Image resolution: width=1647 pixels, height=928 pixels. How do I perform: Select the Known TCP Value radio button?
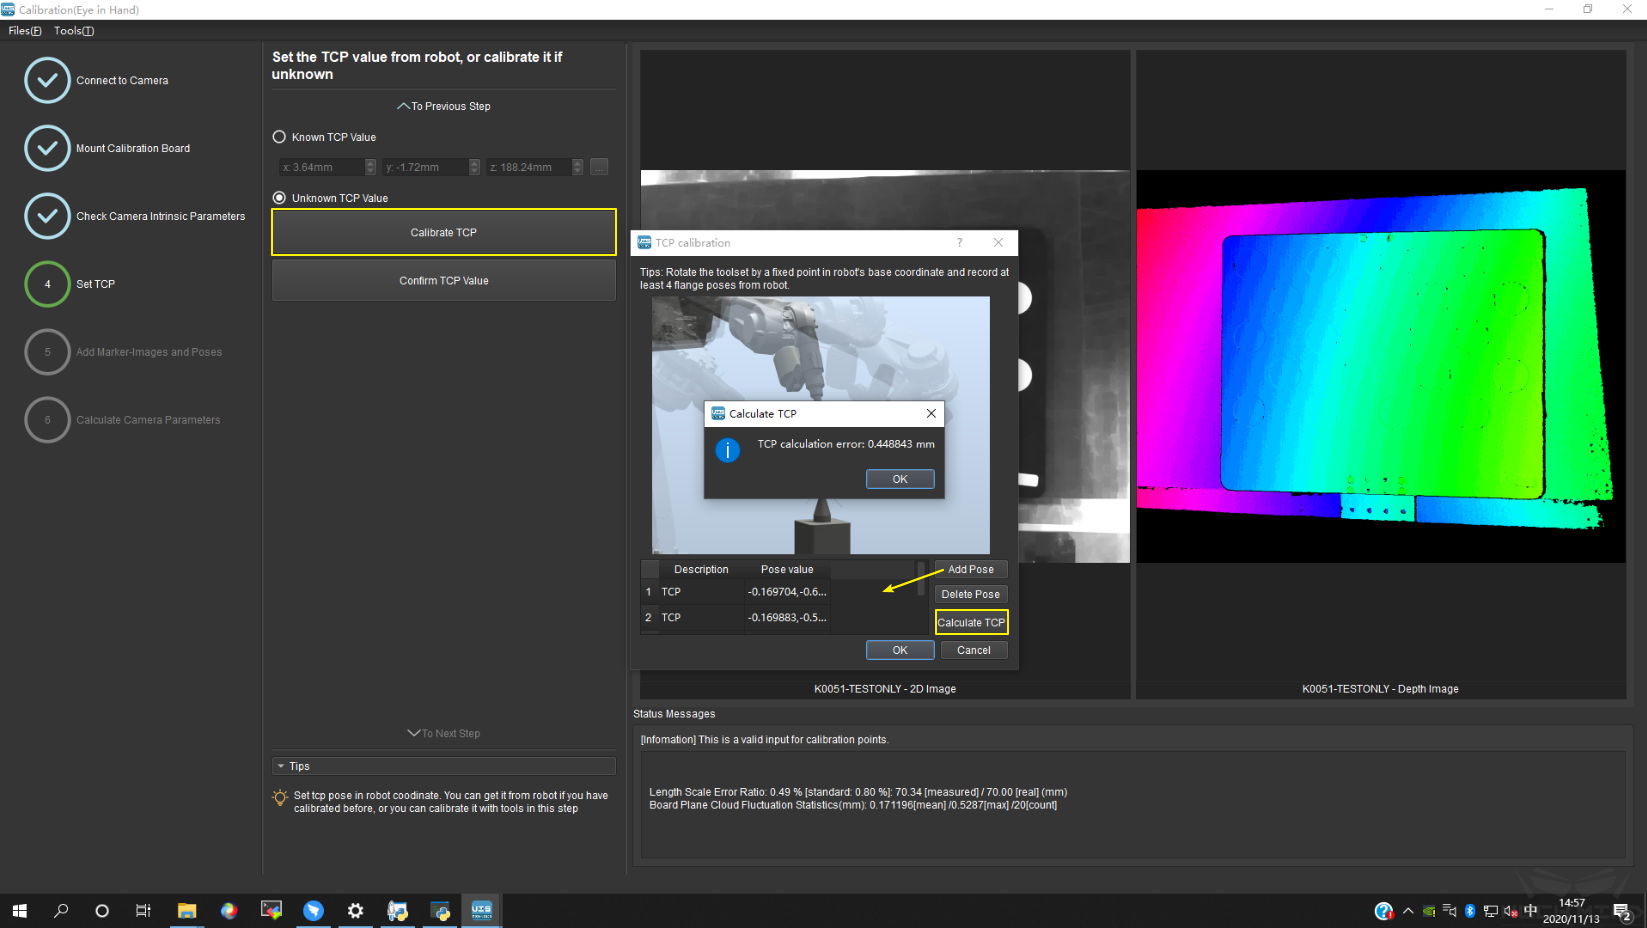[280, 137]
